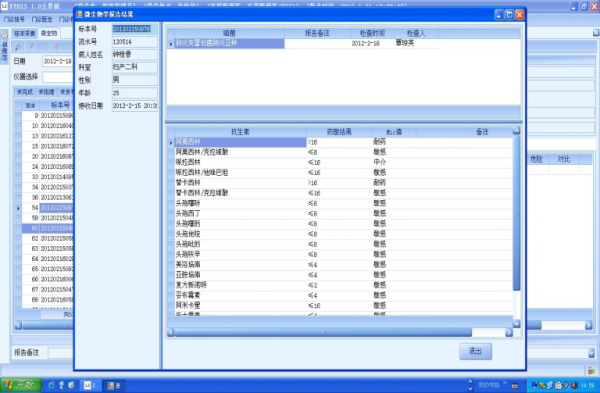Select the 阿莫西林/克拉维酸 antibiotic row

click(x=341, y=152)
